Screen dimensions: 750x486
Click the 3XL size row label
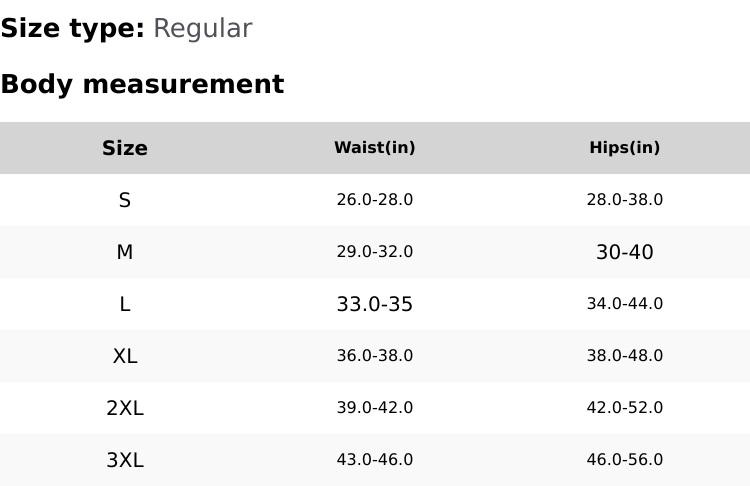(125, 460)
